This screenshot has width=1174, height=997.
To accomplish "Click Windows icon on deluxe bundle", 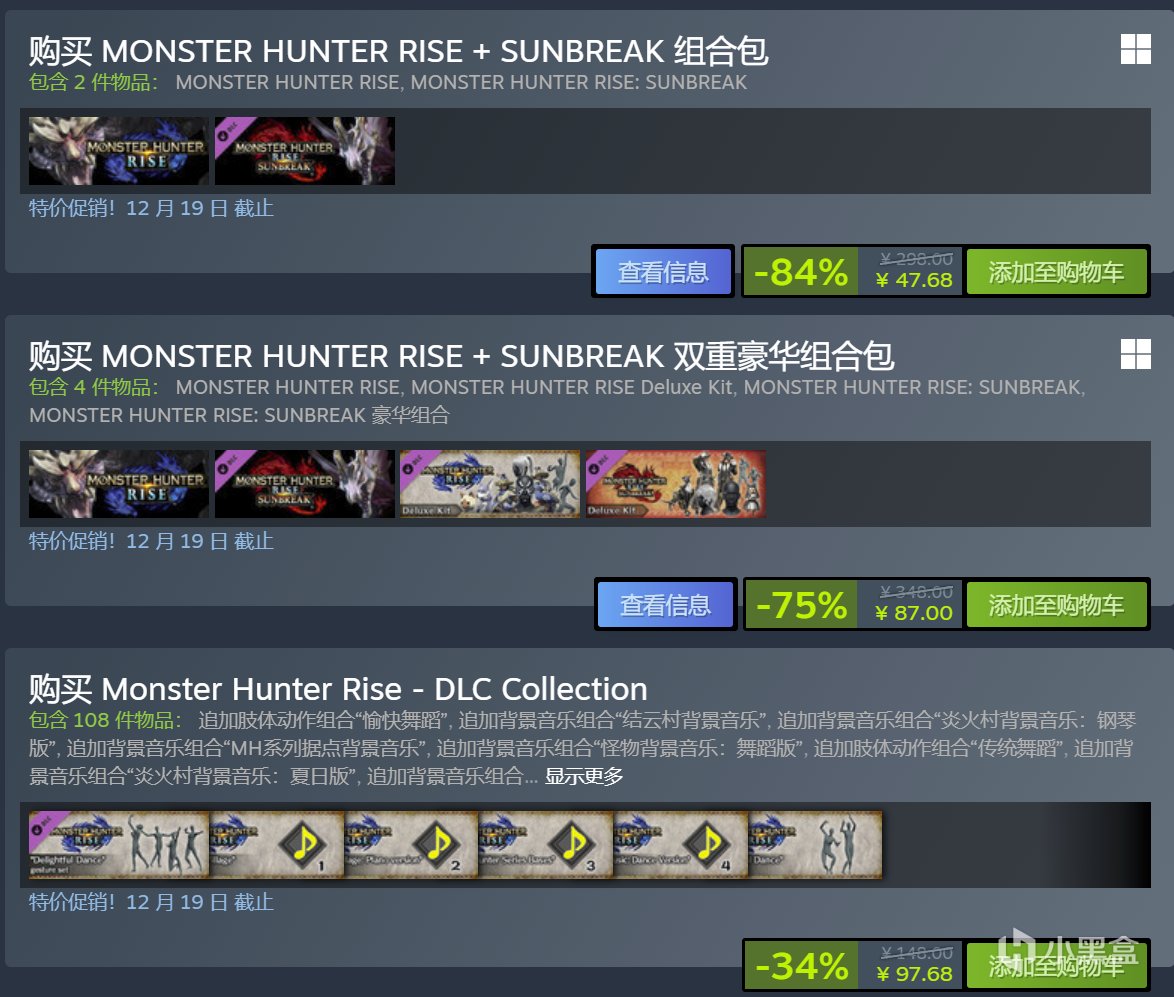I will (1135, 354).
